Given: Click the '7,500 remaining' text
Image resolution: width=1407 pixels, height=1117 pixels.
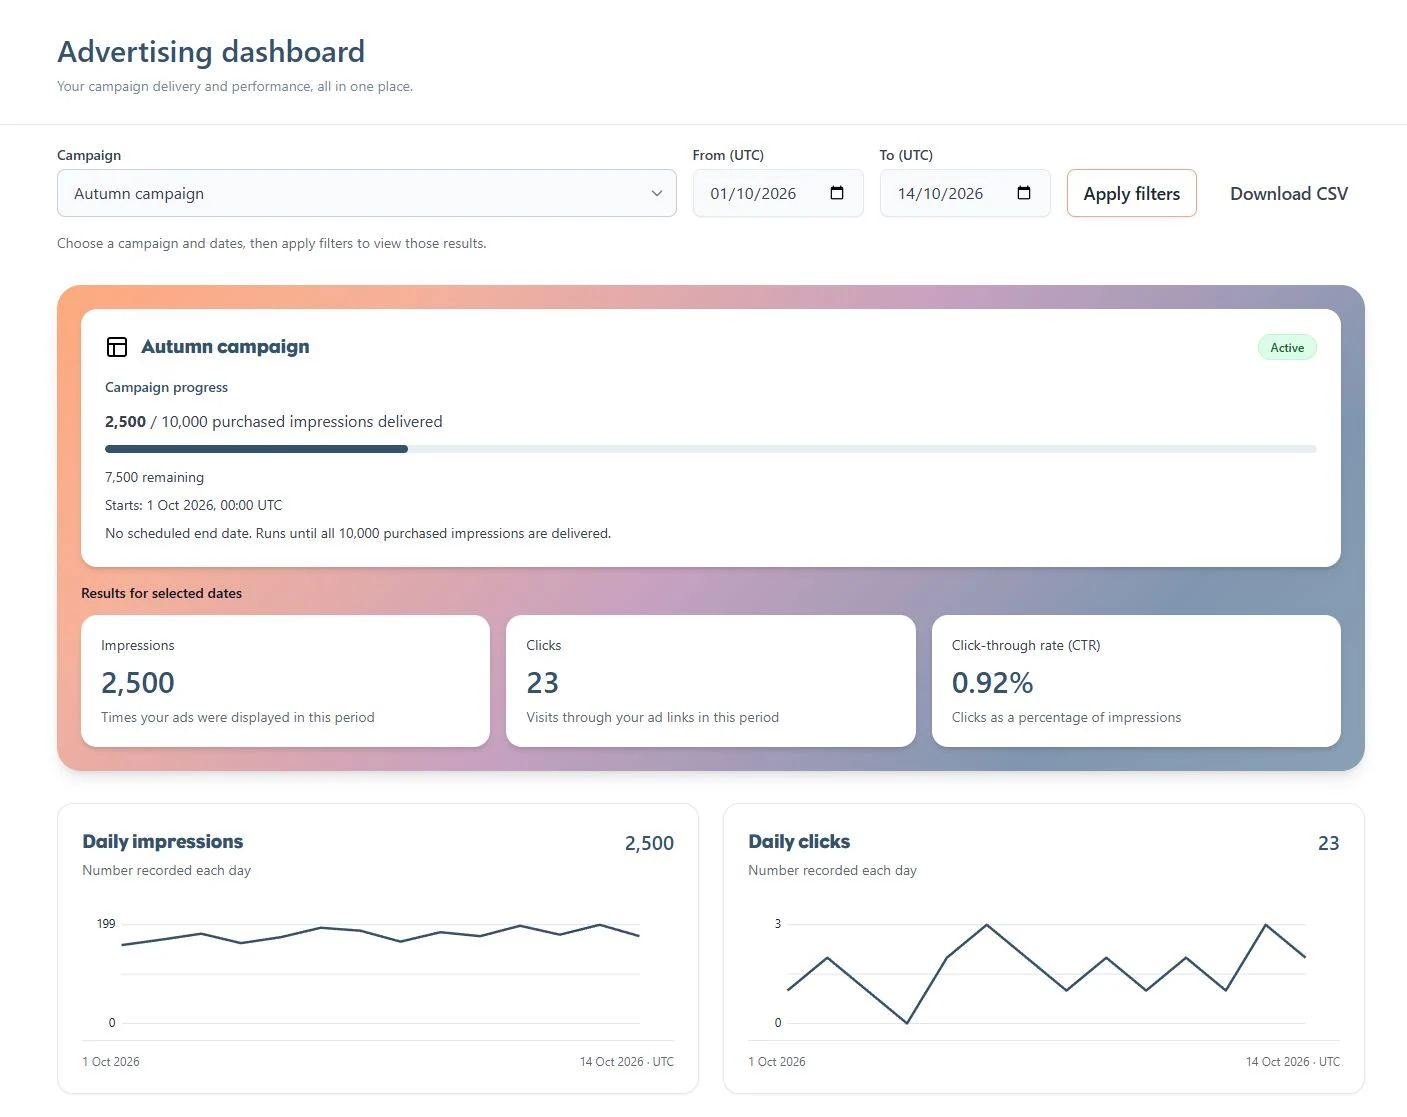Looking at the screenshot, I should [x=154, y=477].
